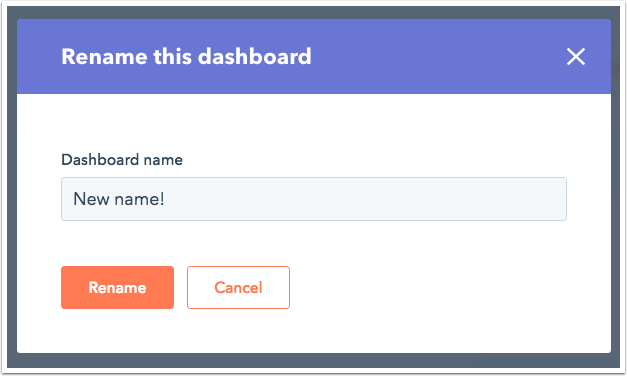
Task: Click blank white area of dialog body
Action: tap(440, 288)
